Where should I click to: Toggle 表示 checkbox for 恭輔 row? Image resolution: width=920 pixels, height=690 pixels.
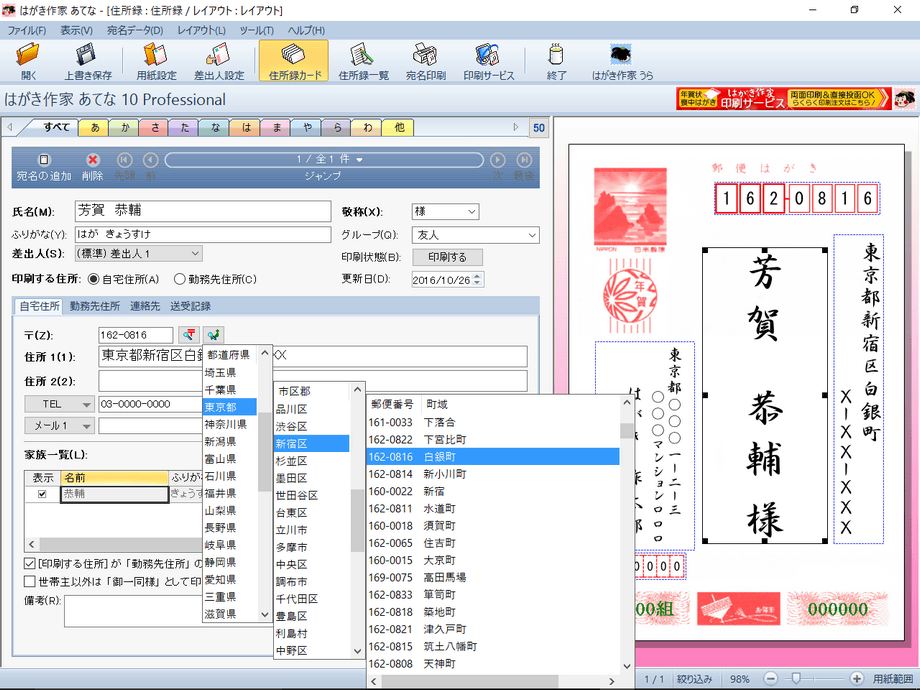click(x=42, y=494)
